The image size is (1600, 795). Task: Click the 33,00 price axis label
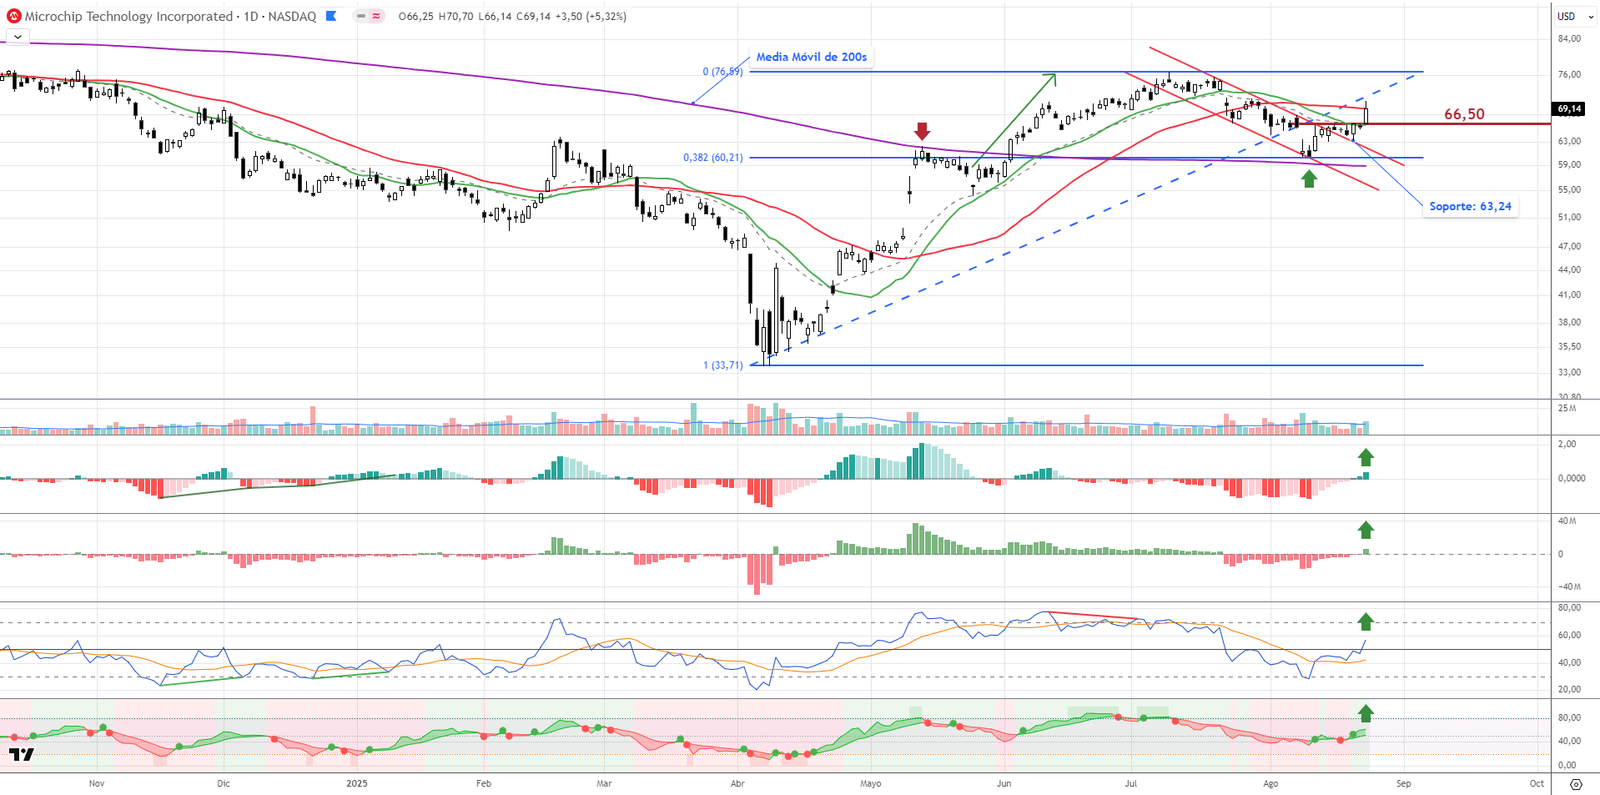pyautogui.click(x=1569, y=372)
